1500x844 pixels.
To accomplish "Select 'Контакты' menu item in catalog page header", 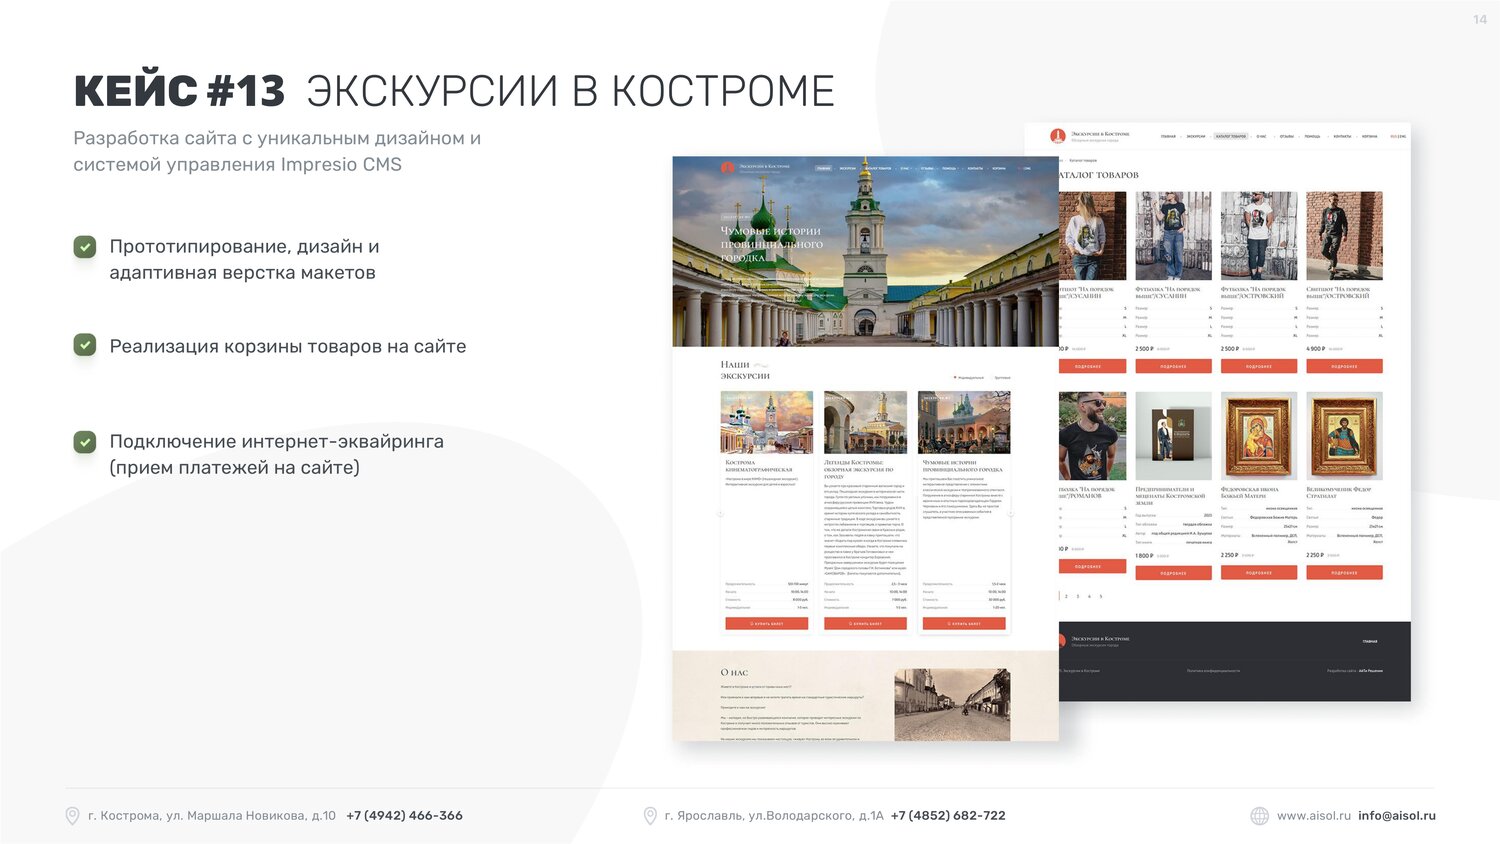I will pyautogui.click(x=1342, y=136).
